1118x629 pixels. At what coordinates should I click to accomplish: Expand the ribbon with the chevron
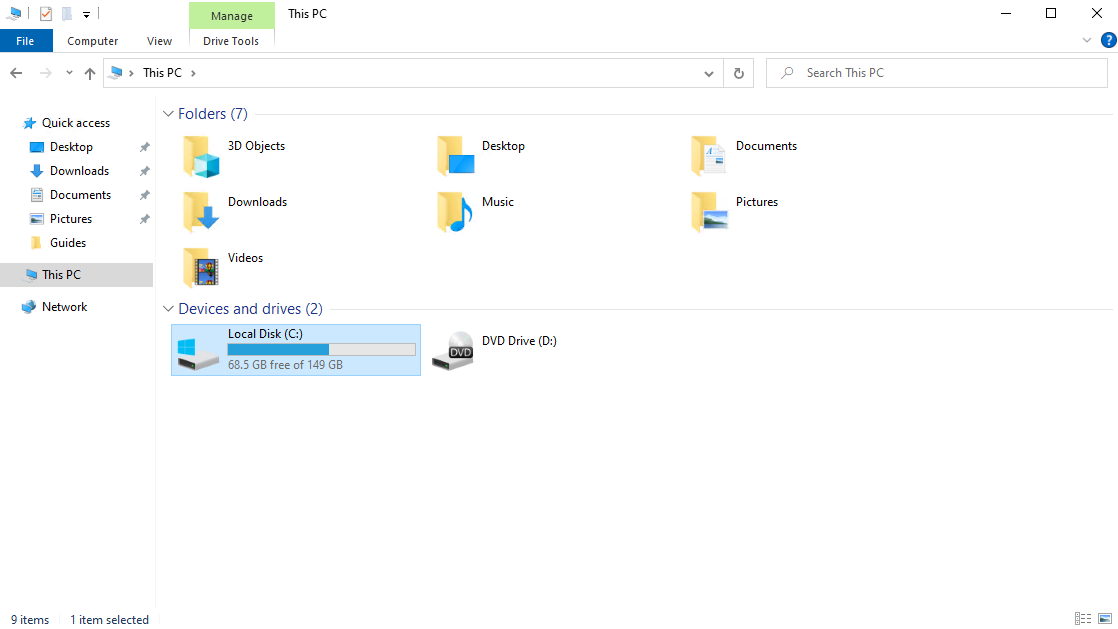click(1088, 40)
